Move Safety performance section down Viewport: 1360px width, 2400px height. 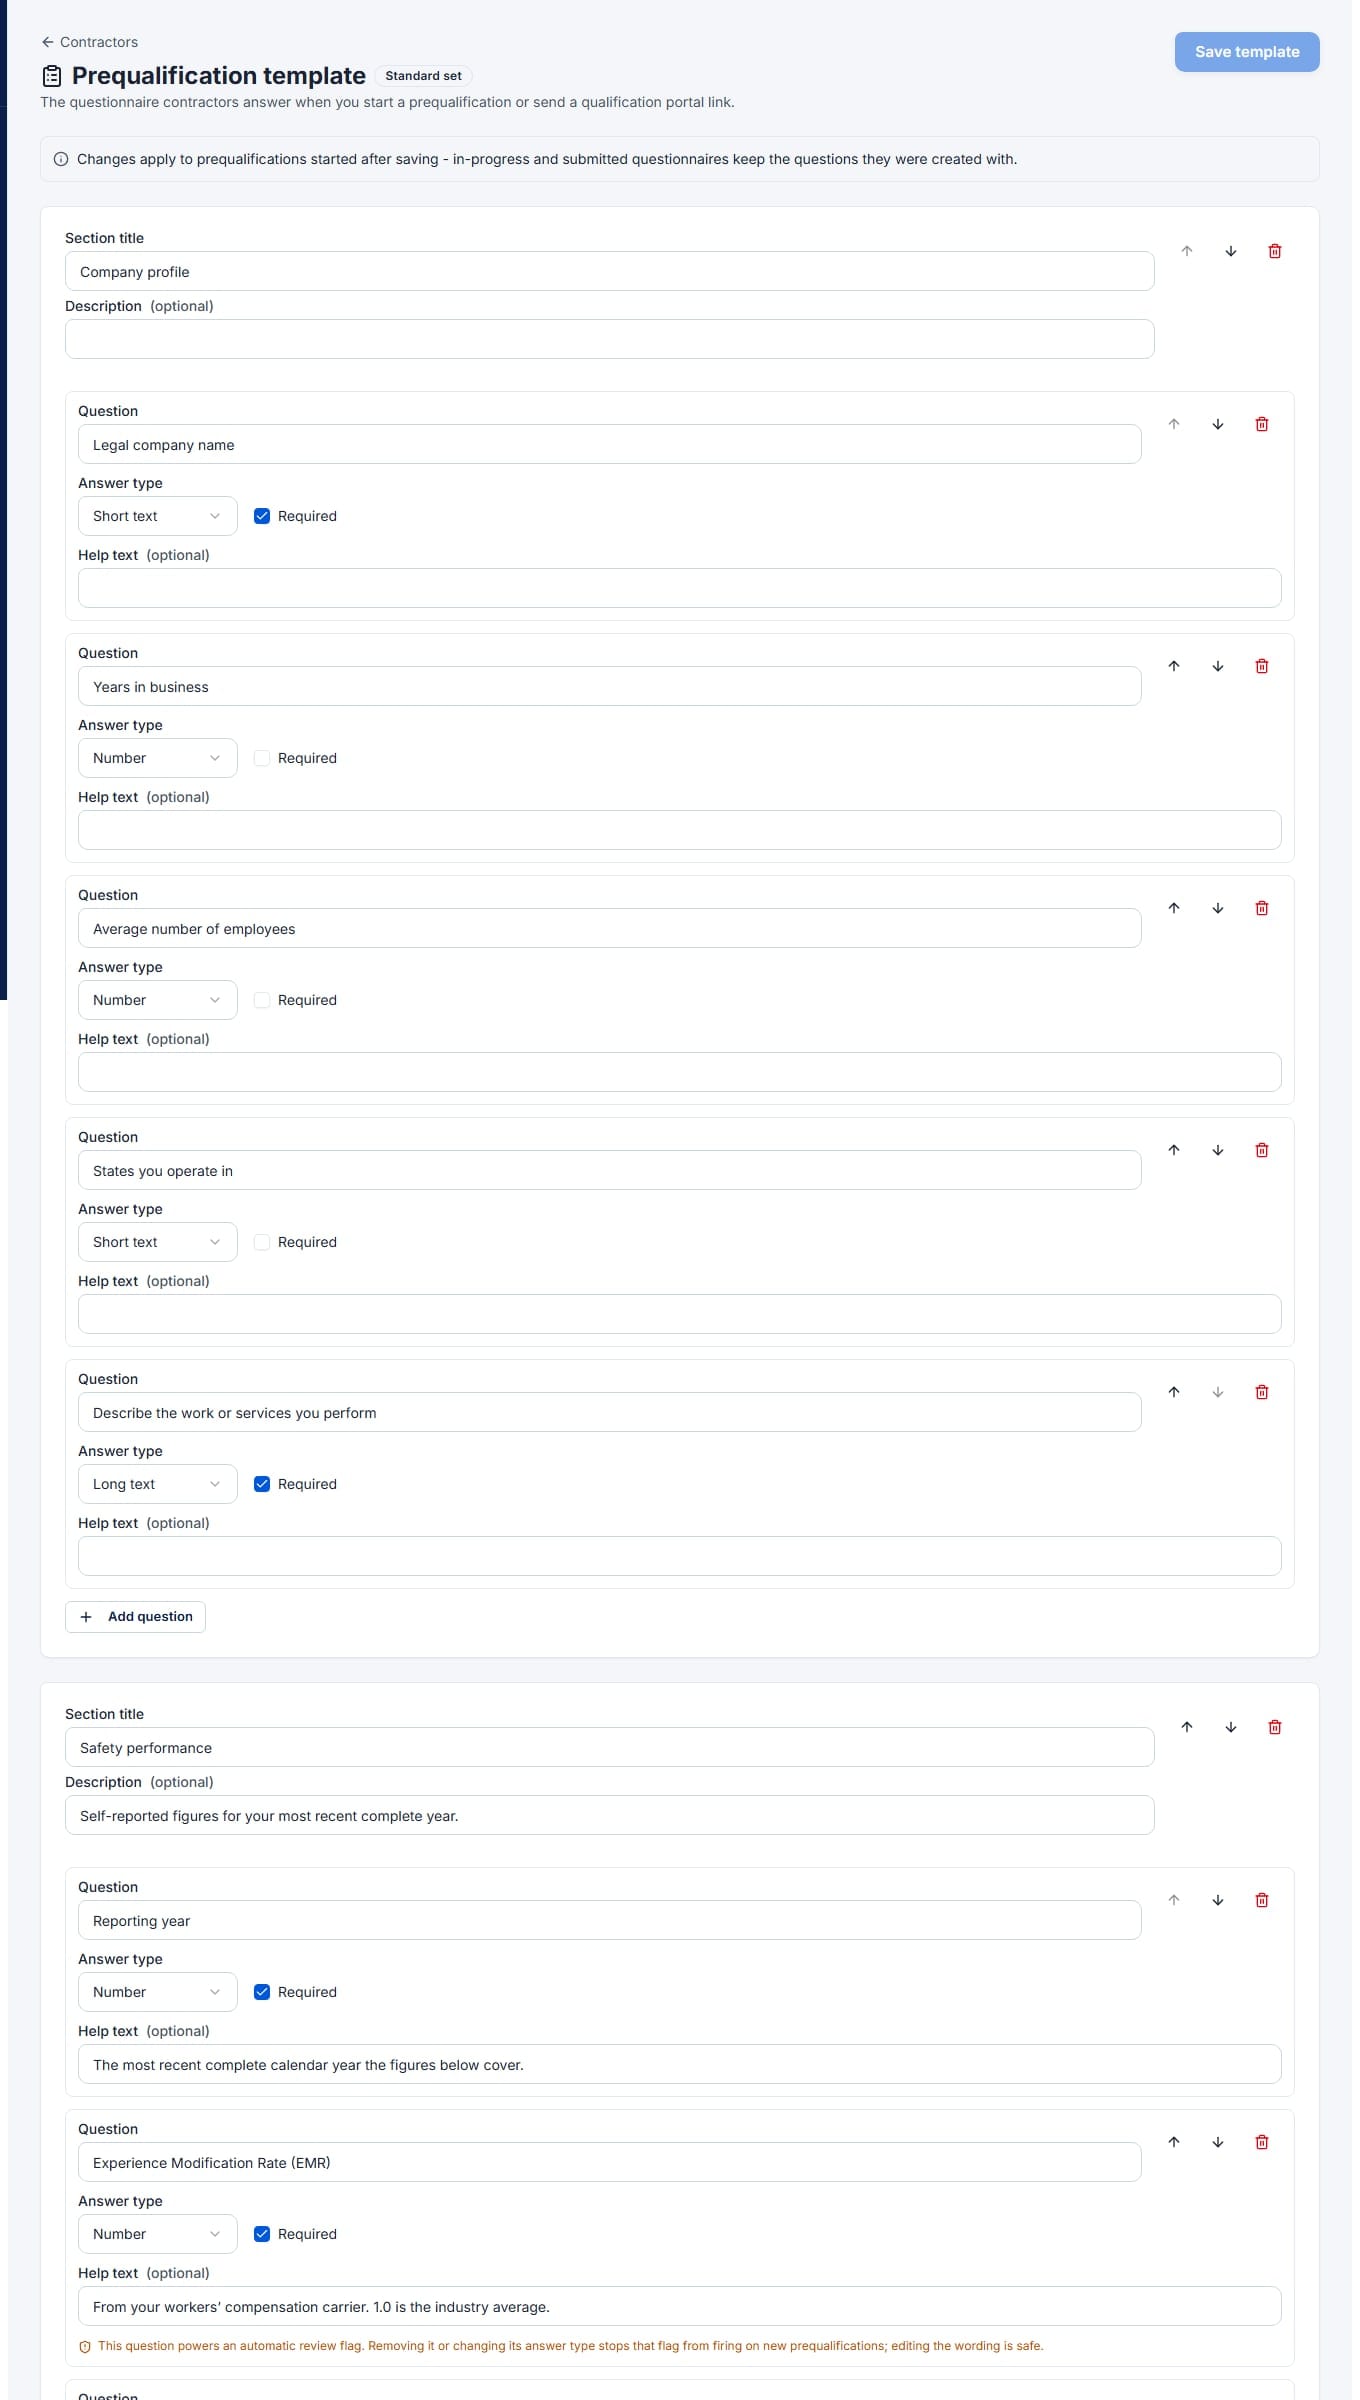tap(1231, 1727)
